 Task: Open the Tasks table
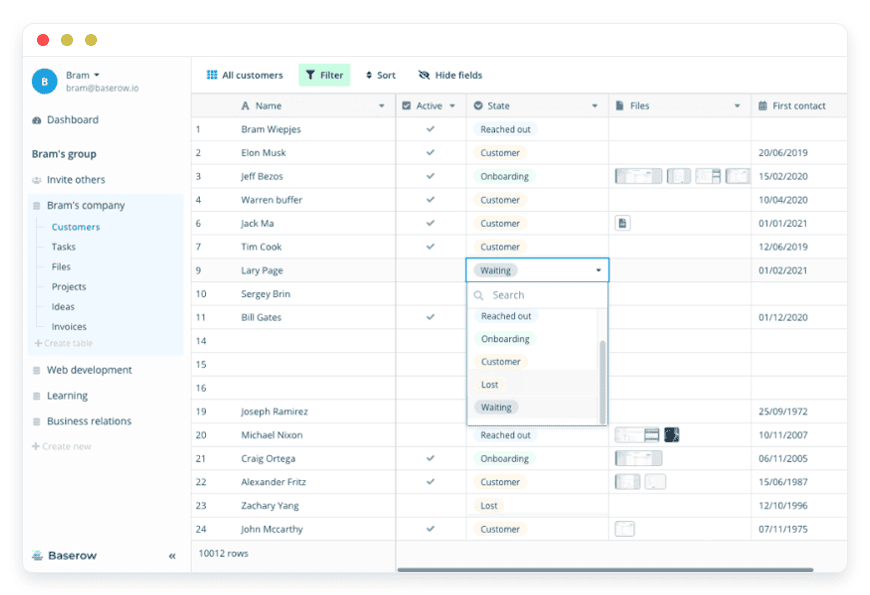(64, 247)
